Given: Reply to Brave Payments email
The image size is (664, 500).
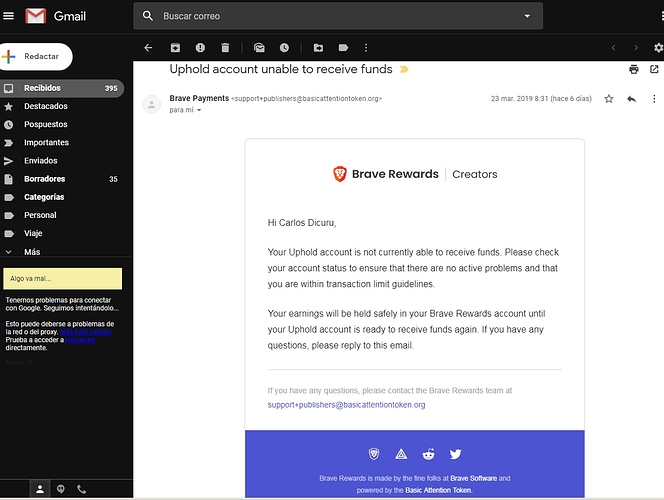Looking at the screenshot, I should coord(631,99).
